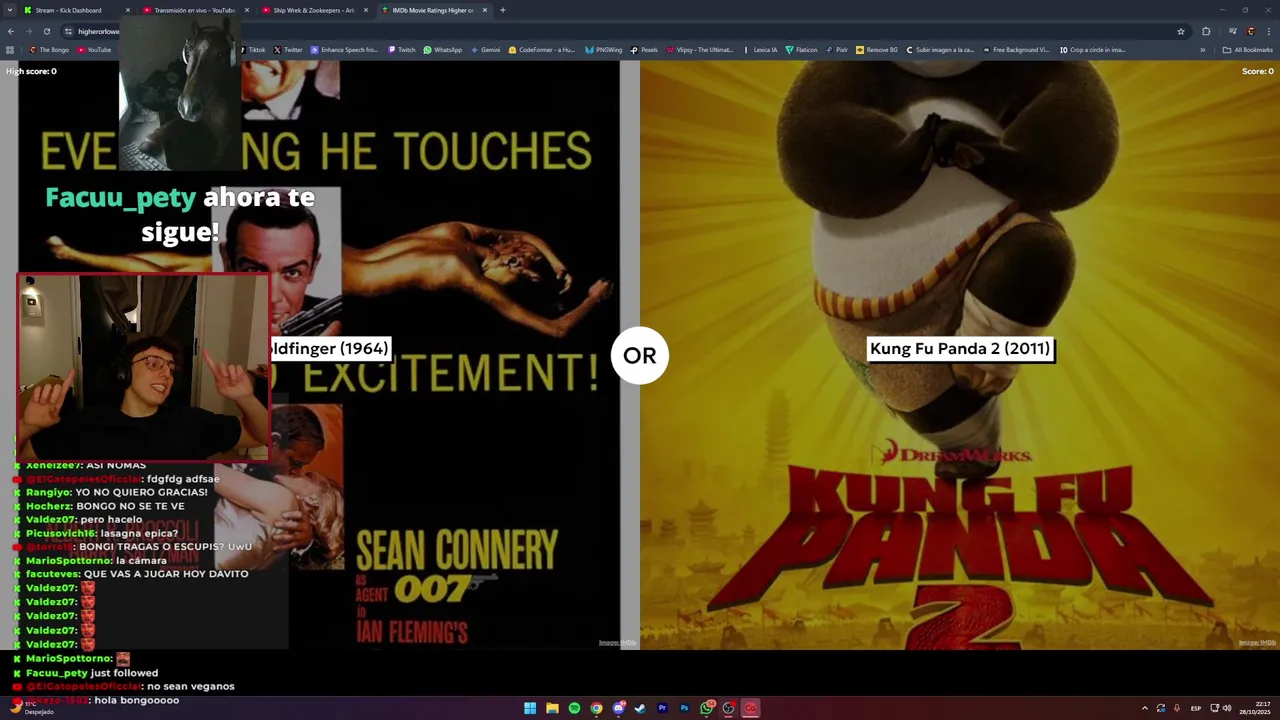Open the Tiktok bookmark
This screenshot has width=1280, height=720.
point(253,49)
